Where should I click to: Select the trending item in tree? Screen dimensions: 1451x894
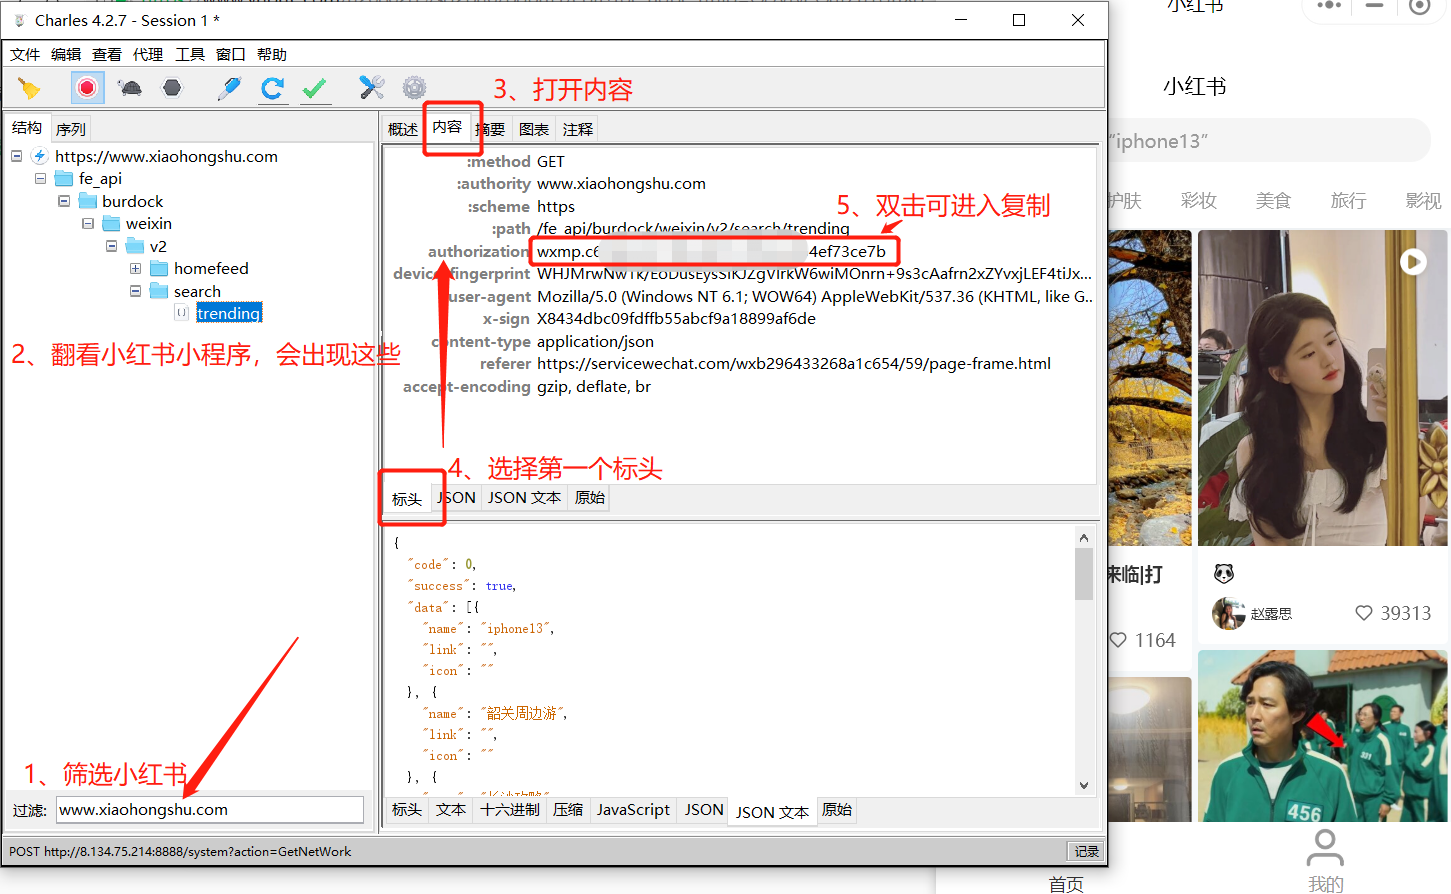click(x=229, y=313)
